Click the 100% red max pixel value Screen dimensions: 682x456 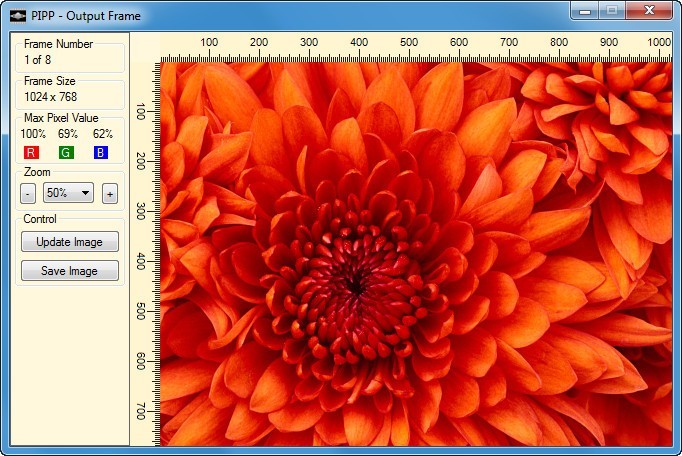coord(33,134)
